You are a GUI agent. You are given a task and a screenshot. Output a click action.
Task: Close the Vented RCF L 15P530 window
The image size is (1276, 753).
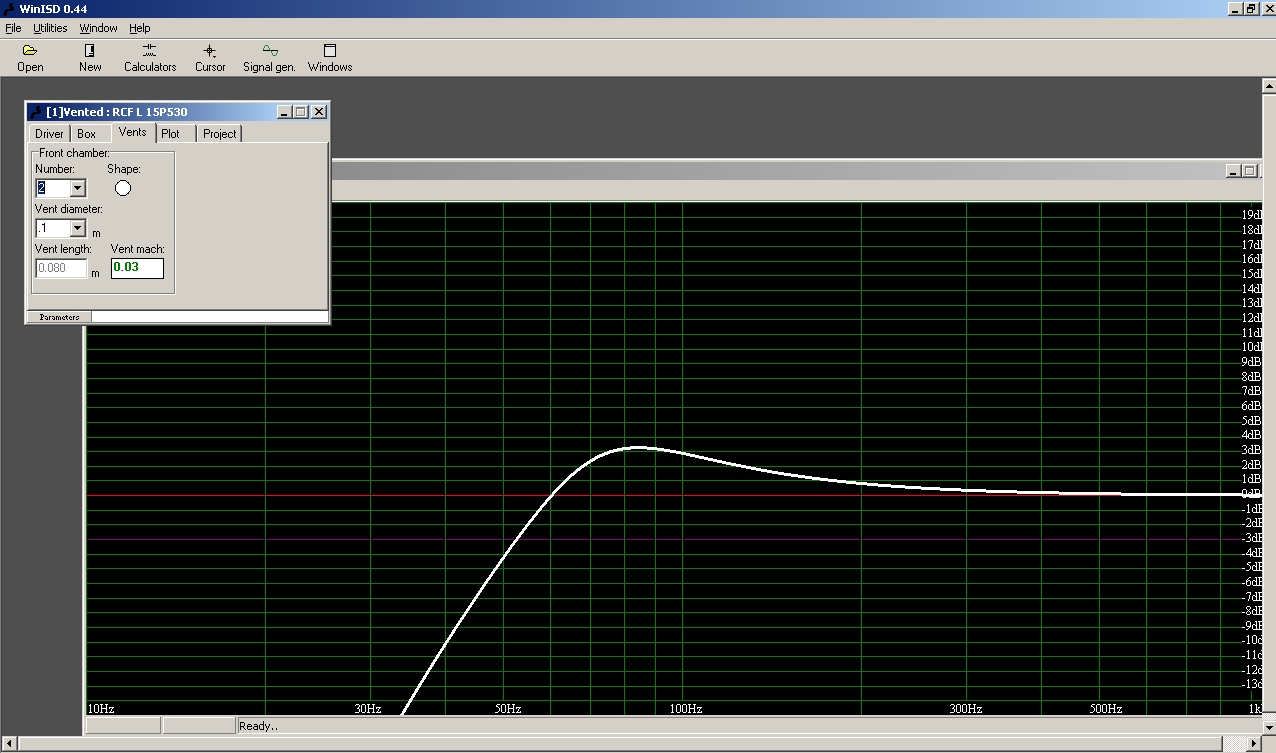point(319,112)
